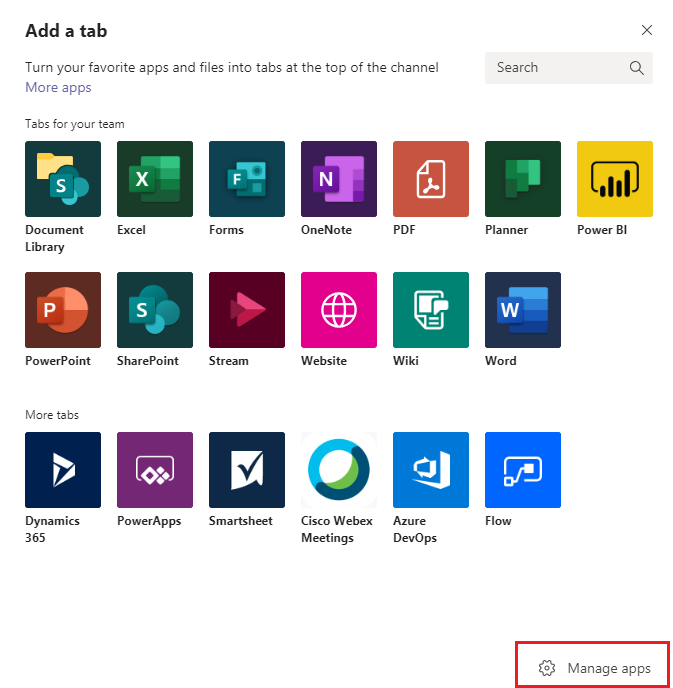This screenshot has width=673, height=688.
Task: Choose the PowerPoint app icon
Action: (x=63, y=310)
